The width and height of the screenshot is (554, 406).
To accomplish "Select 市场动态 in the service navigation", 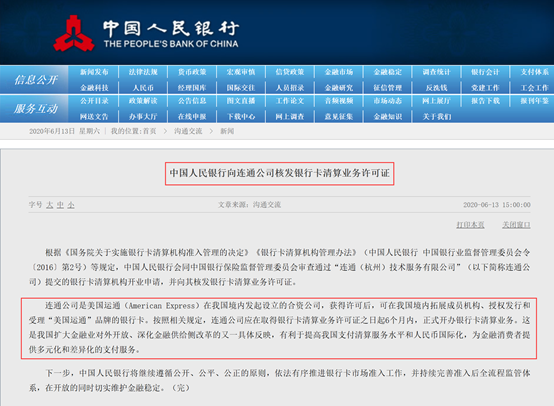I will click(x=388, y=101).
